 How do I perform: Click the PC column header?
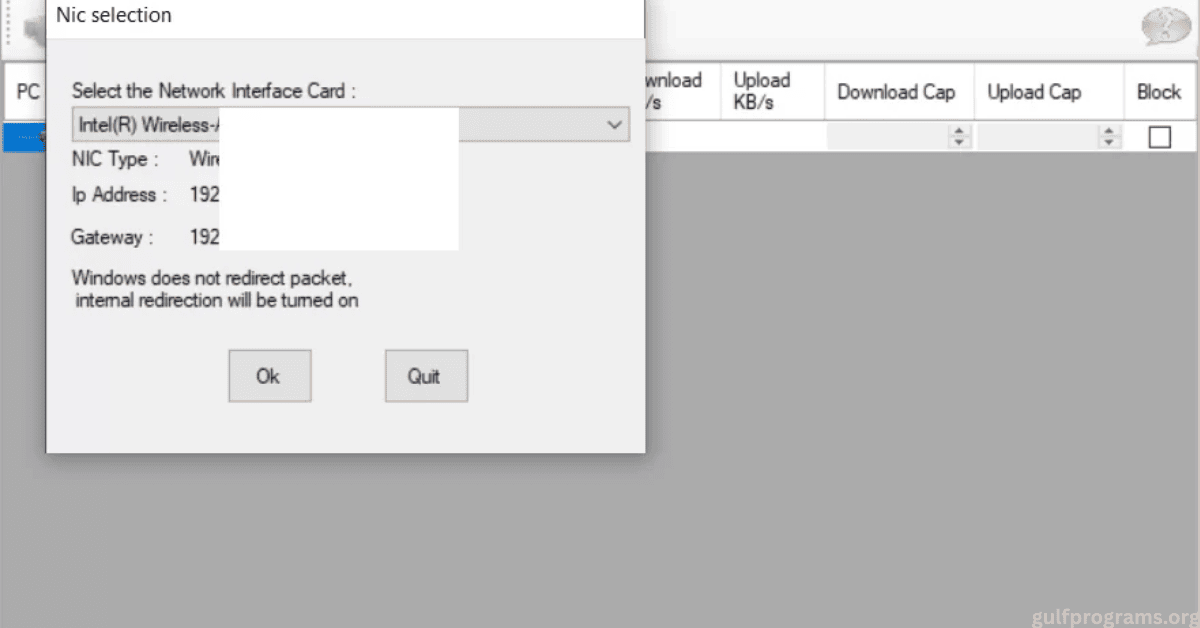pos(27,92)
